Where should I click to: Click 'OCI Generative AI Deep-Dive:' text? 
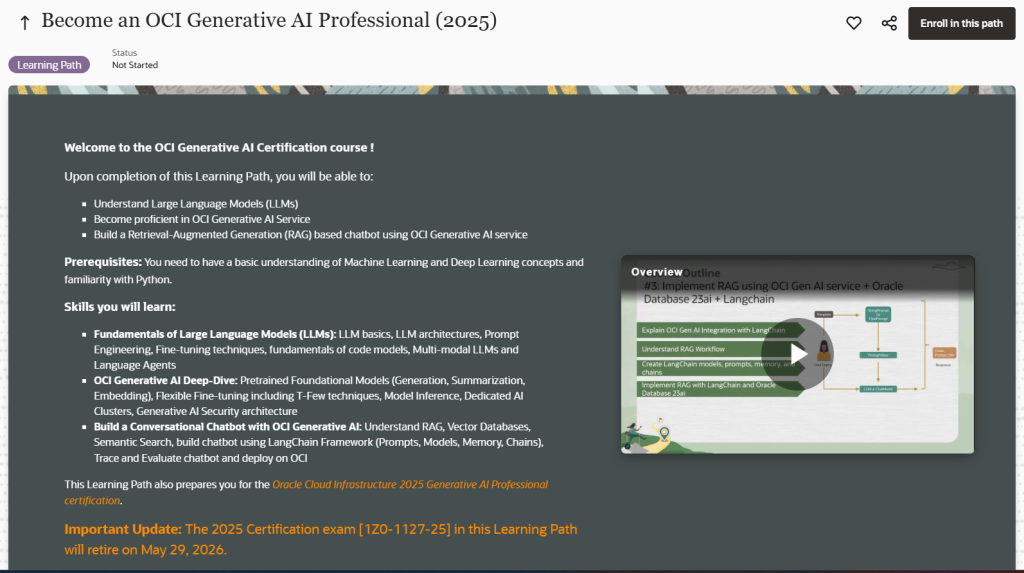click(165, 380)
